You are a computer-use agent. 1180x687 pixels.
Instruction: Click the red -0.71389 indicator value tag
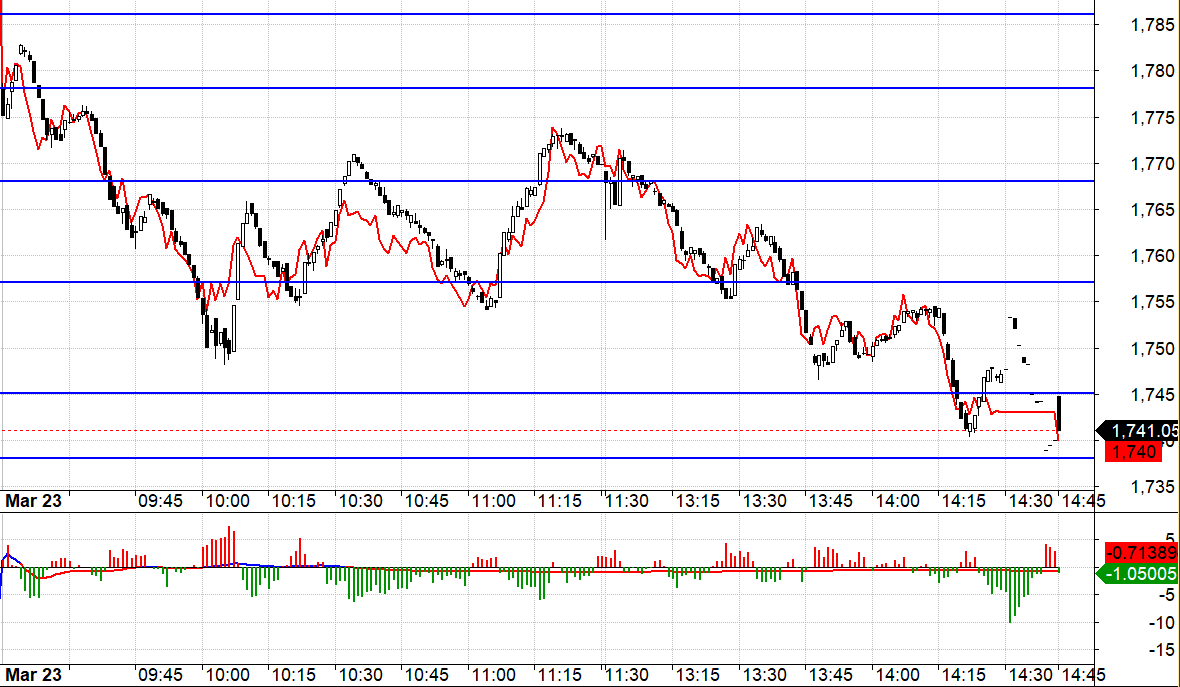tap(1141, 552)
